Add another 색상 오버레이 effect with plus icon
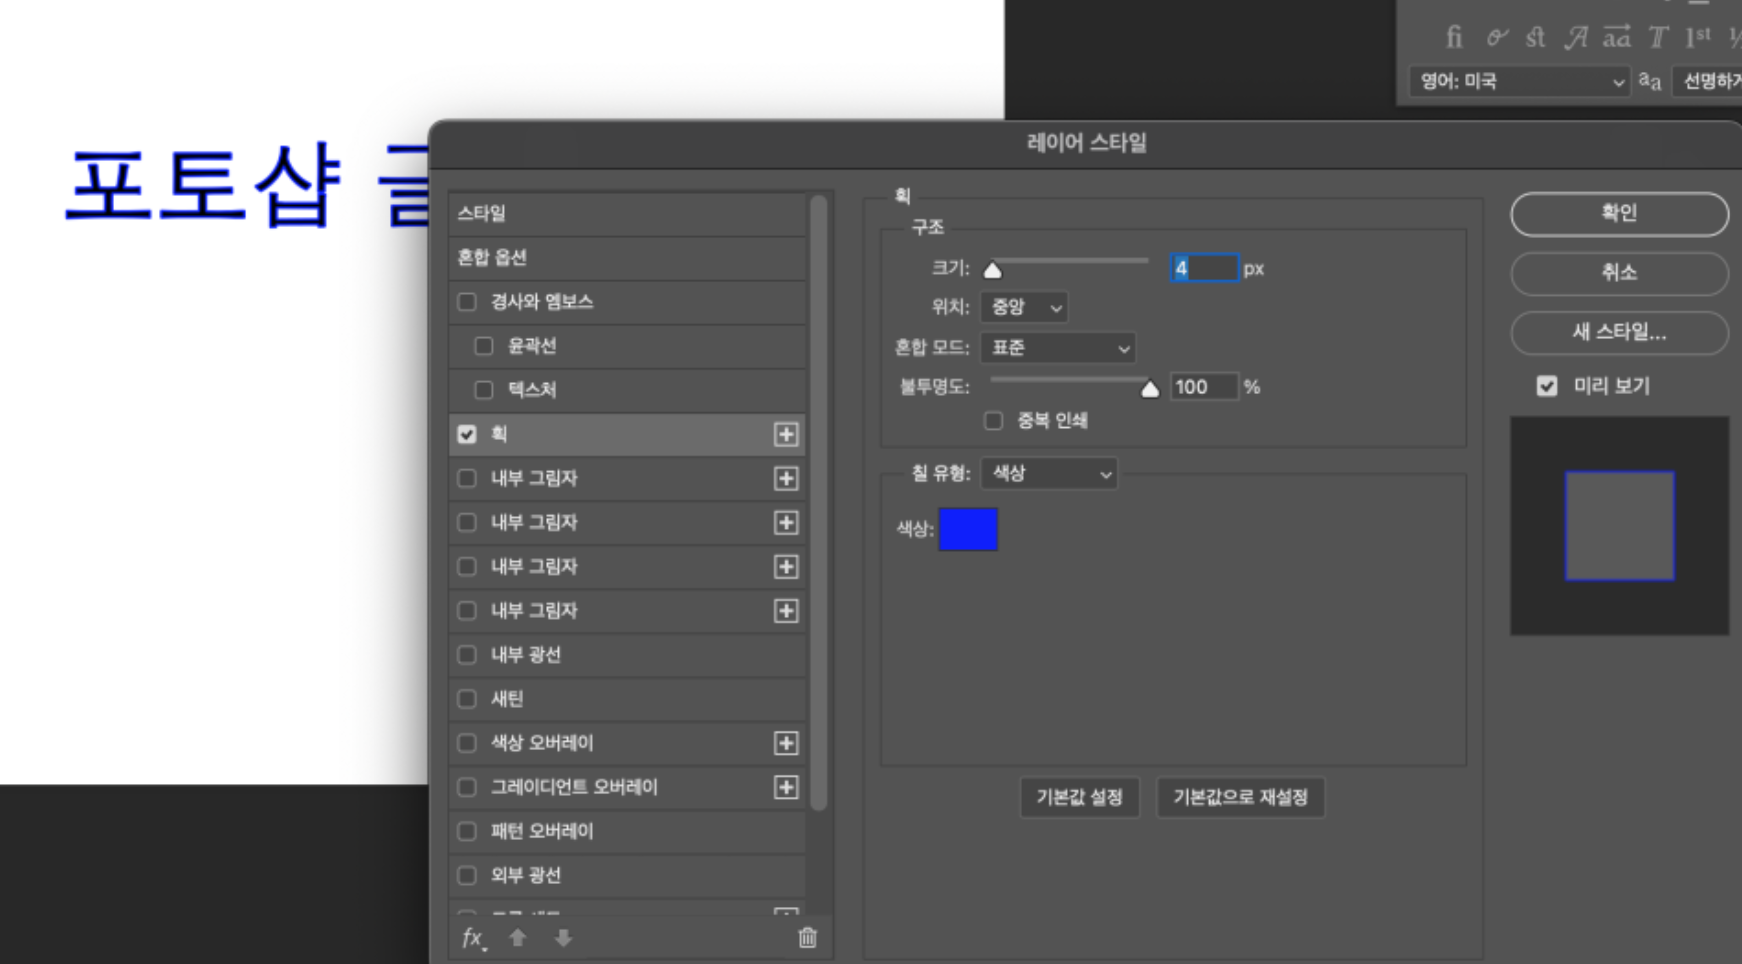This screenshot has height=964, width=1742. [x=786, y=743]
